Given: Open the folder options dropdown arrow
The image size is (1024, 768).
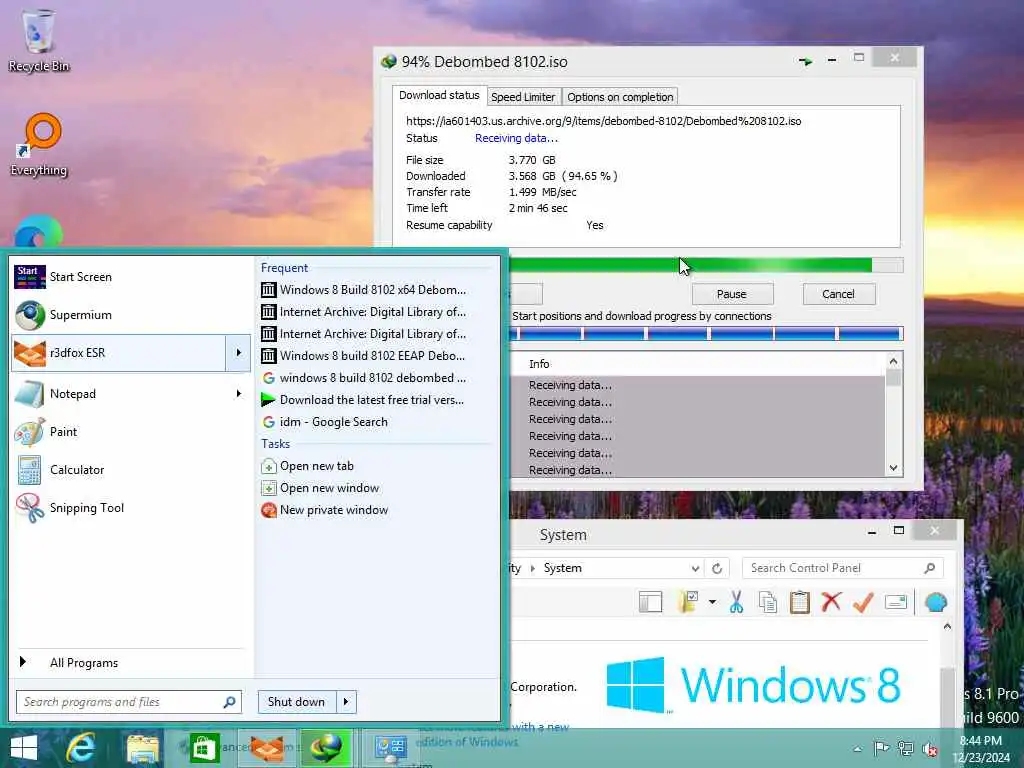Looking at the screenshot, I should coord(712,602).
